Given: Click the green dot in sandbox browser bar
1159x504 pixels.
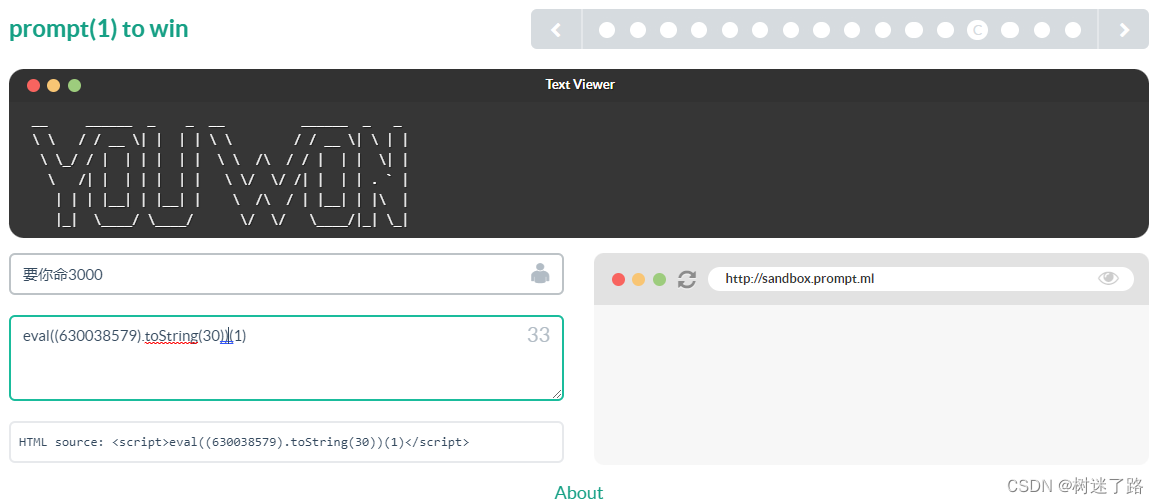Looking at the screenshot, I should click(659, 279).
